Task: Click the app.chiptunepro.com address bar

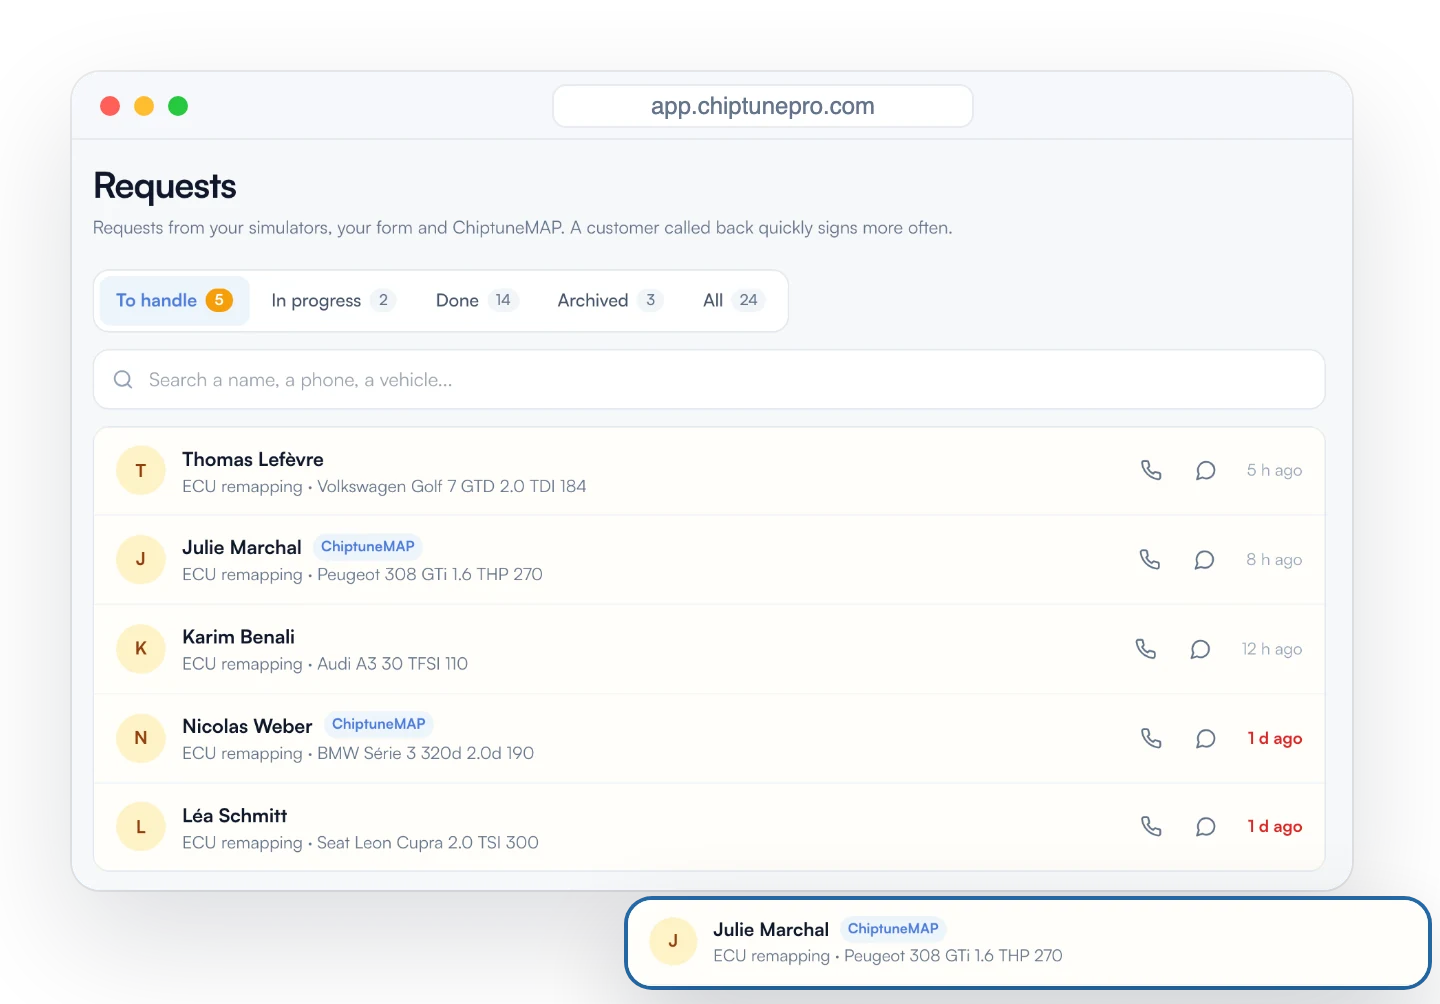Action: (763, 106)
